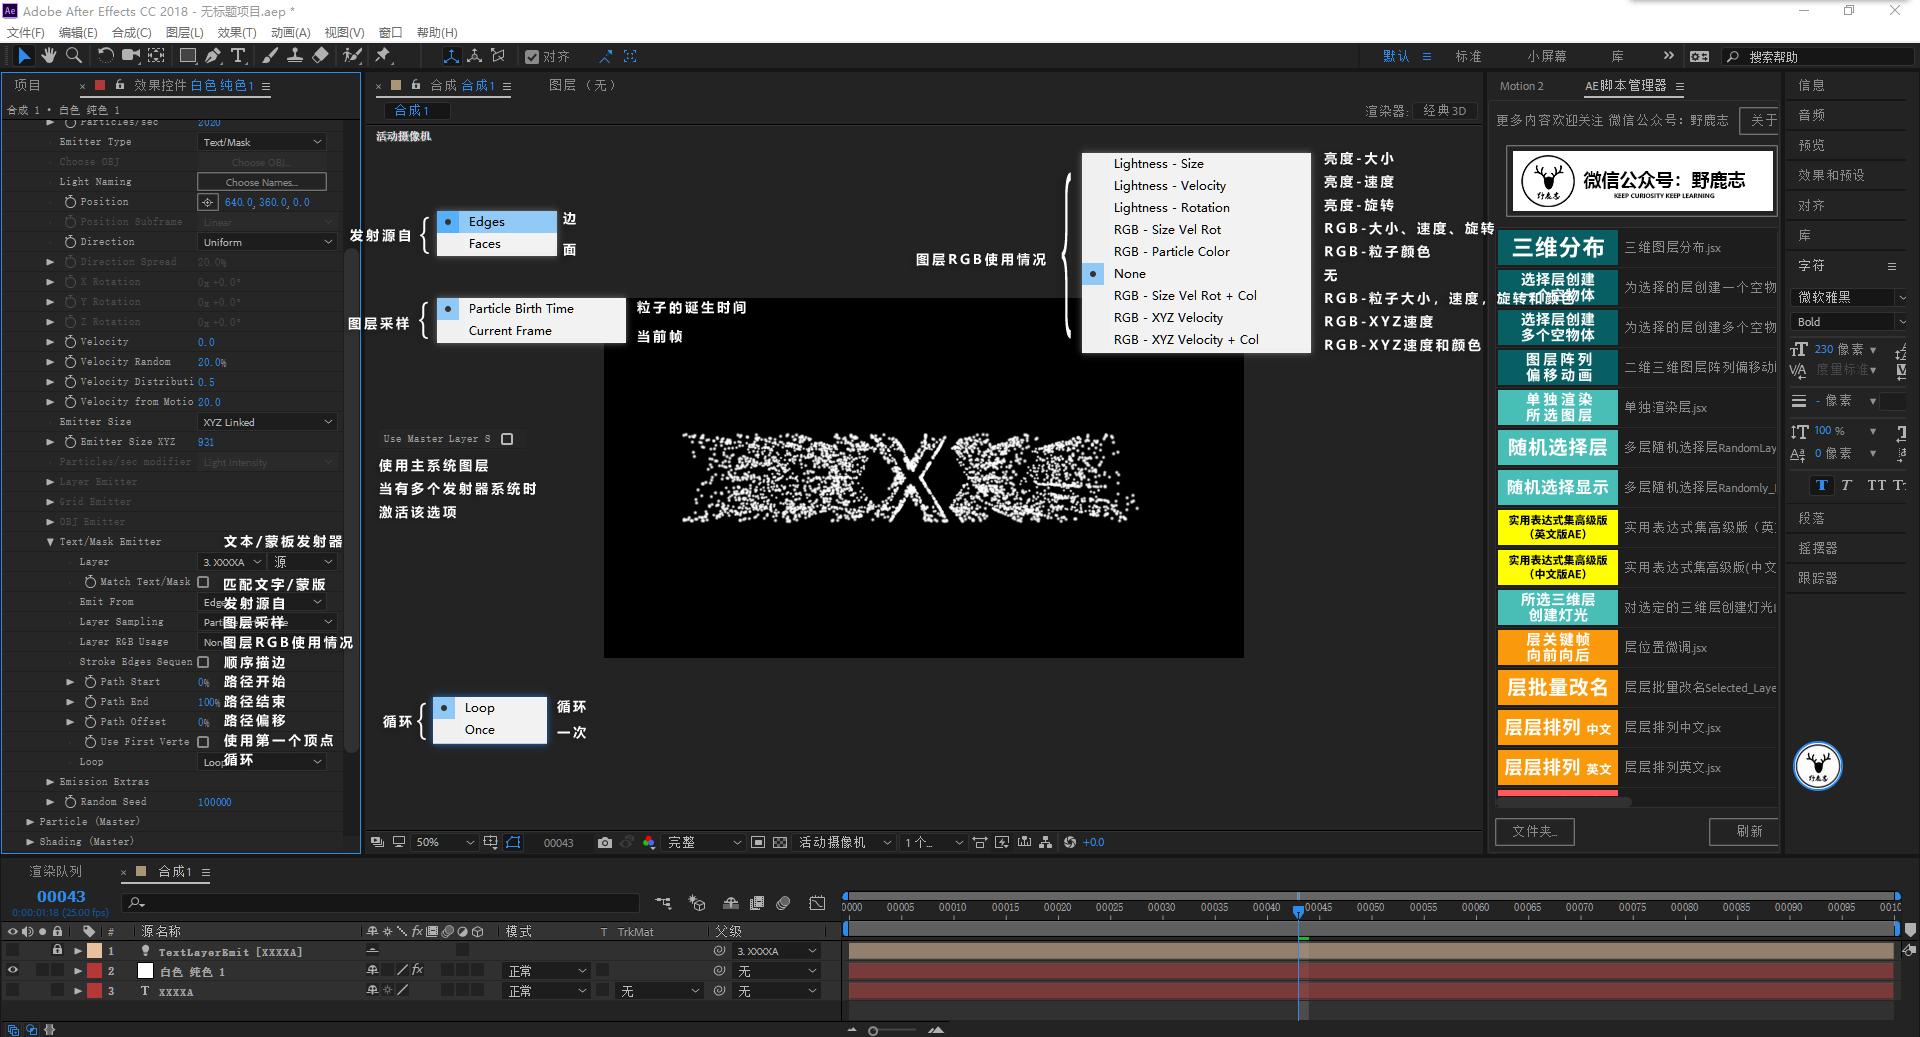Screen dimensions: 1920x1037
Task: Select the Clone Stamp tool
Action: [296, 56]
